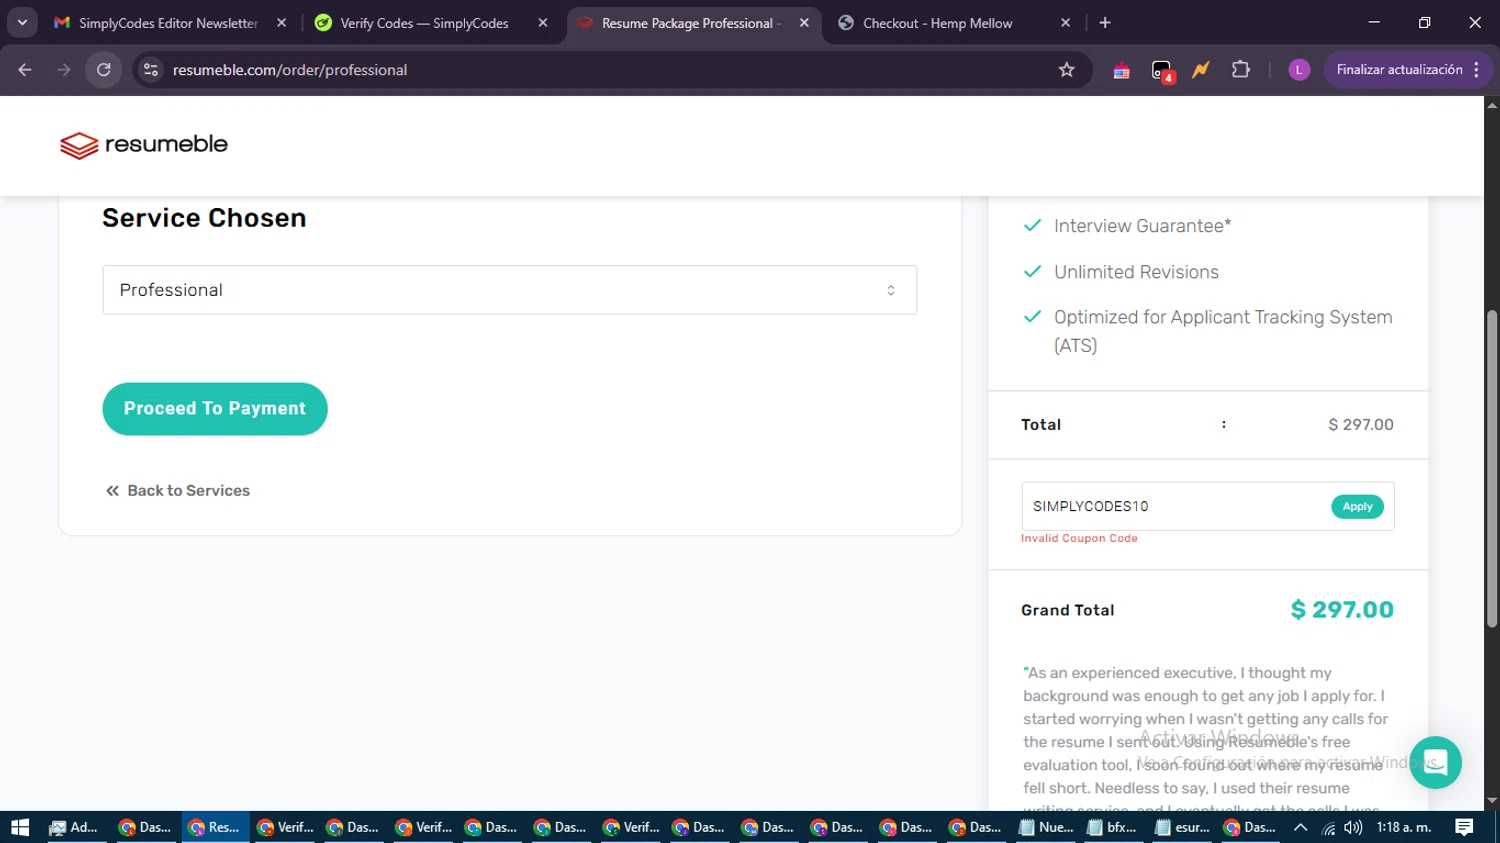Open the live chat bubble widget

pyautogui.click(x=1435, y=762)
